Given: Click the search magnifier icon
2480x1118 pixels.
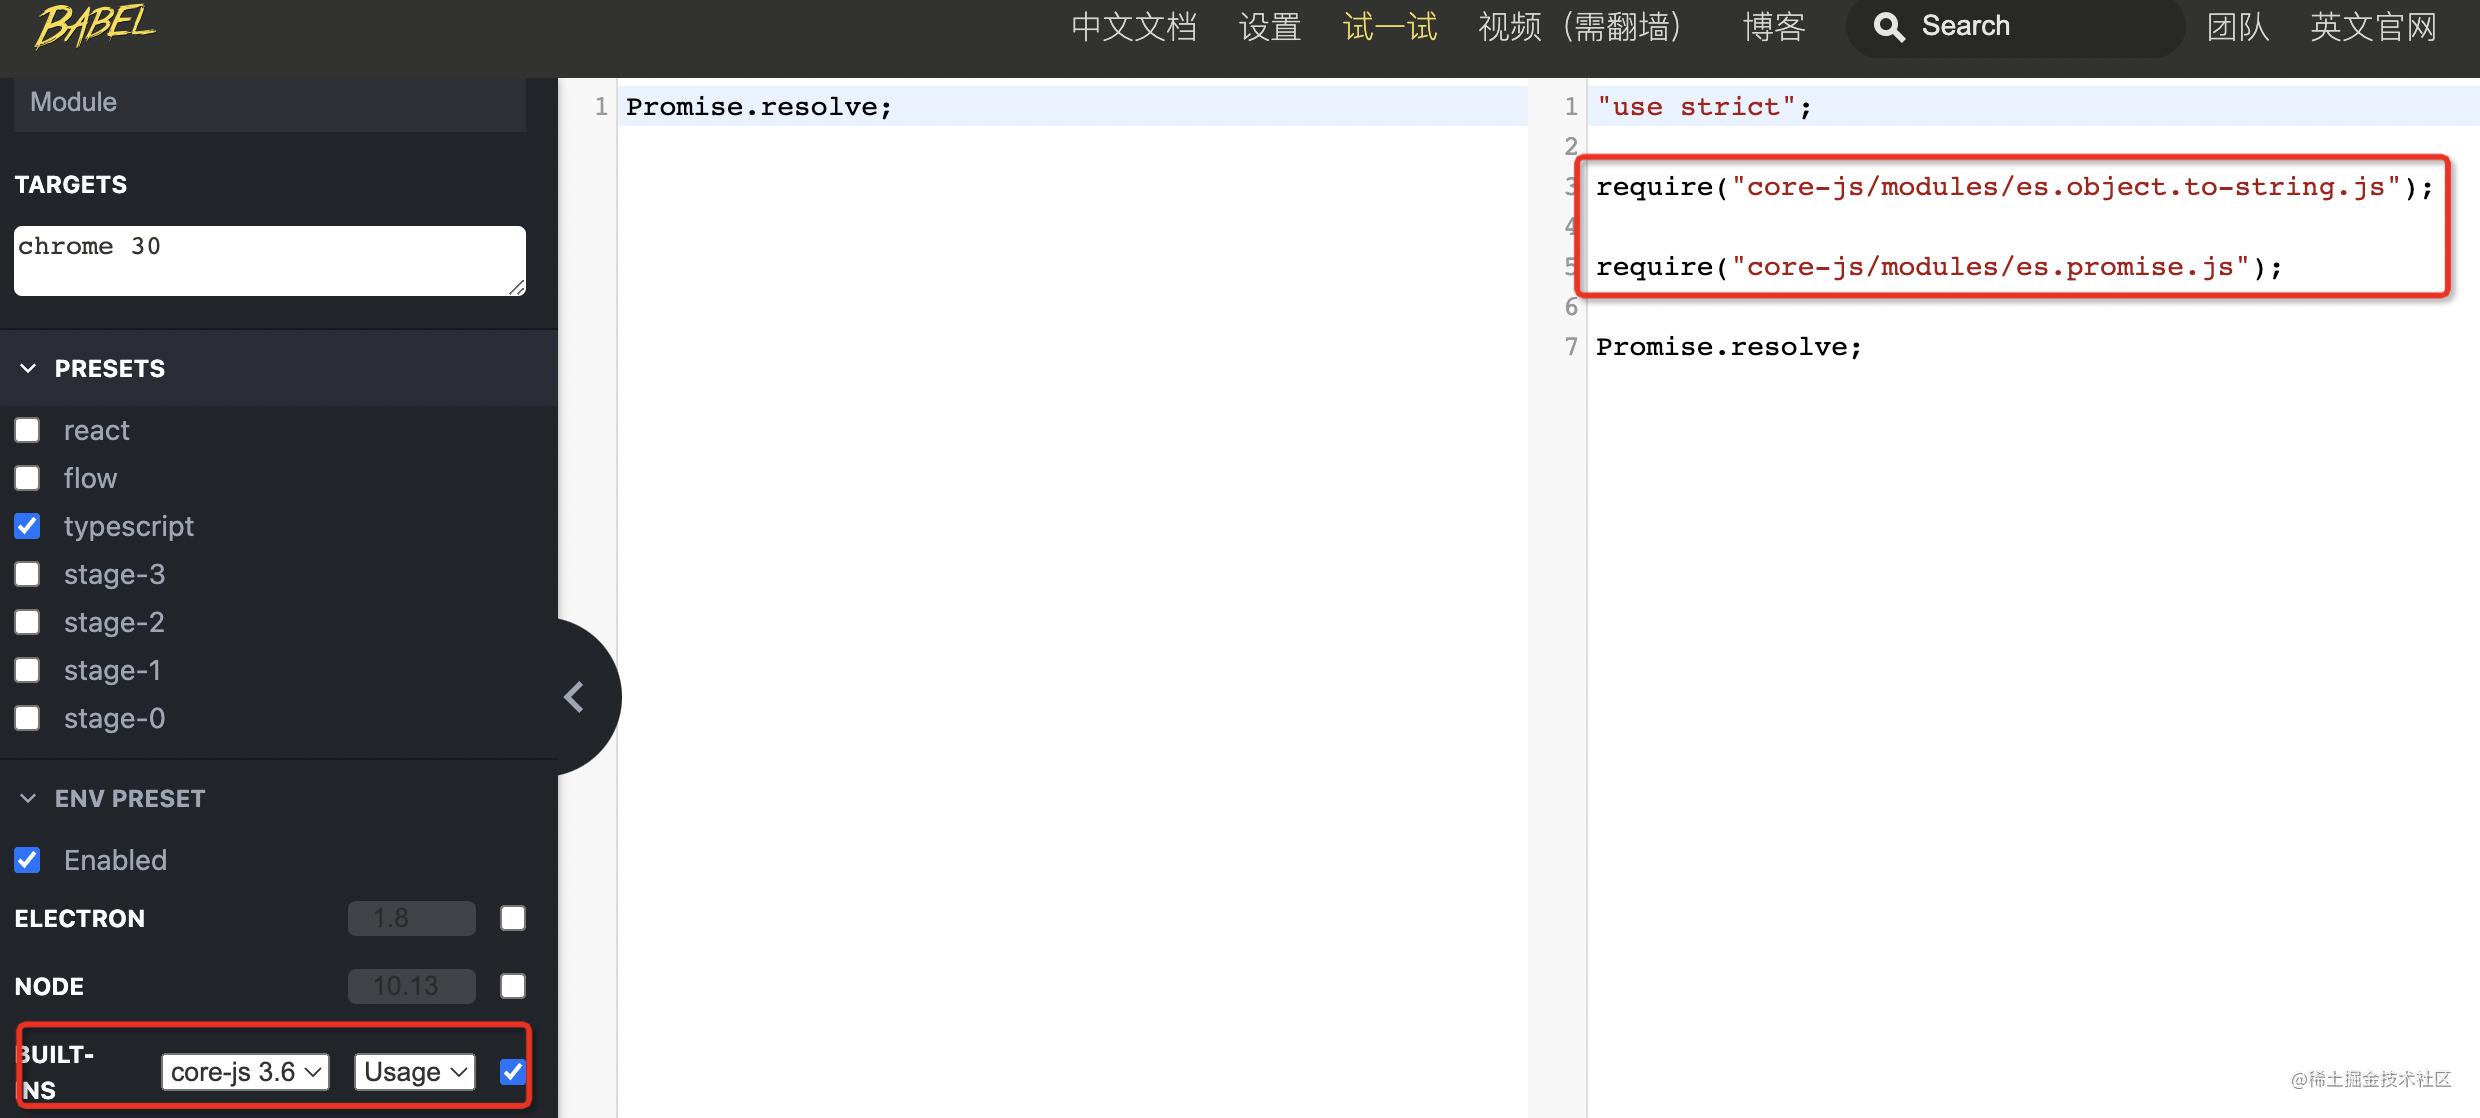Looking at the screenshot, I should [x=1888, y=27].
